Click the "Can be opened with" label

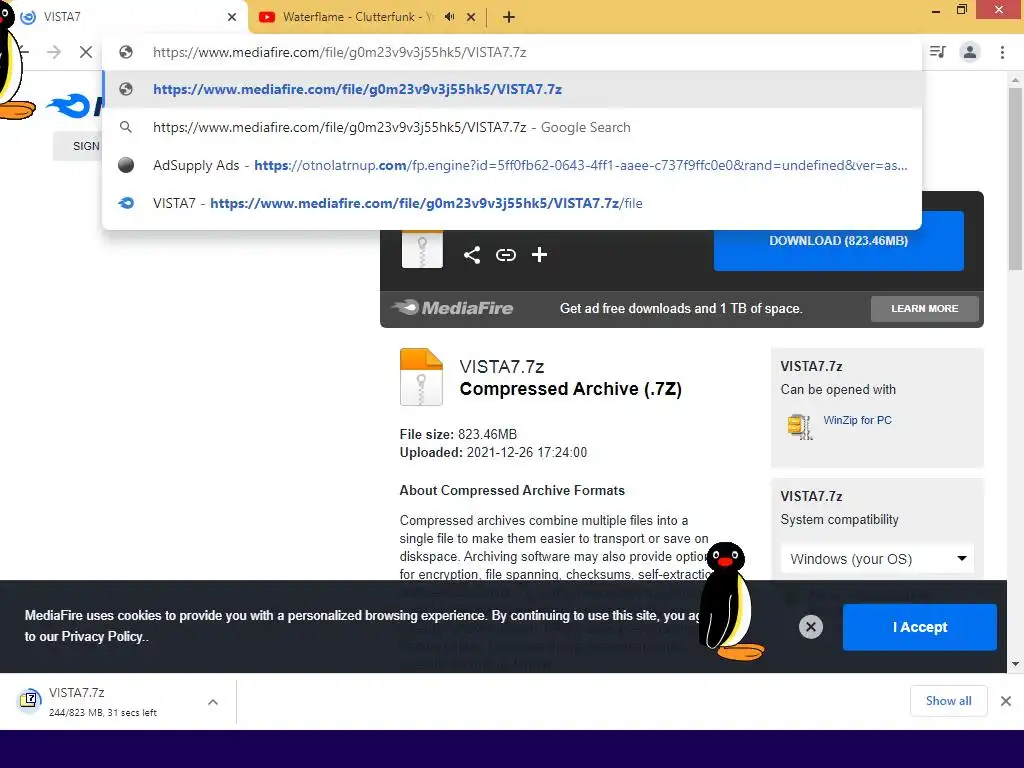tap(838, 390)
